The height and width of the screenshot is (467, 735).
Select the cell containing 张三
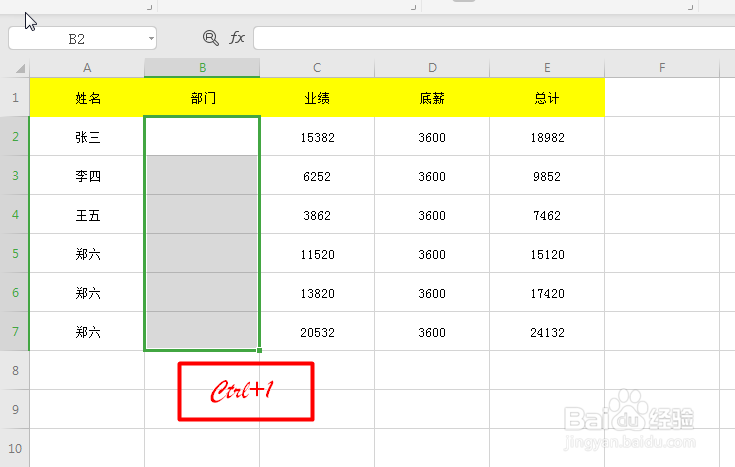pyautogui.click(x=87, y=136)
